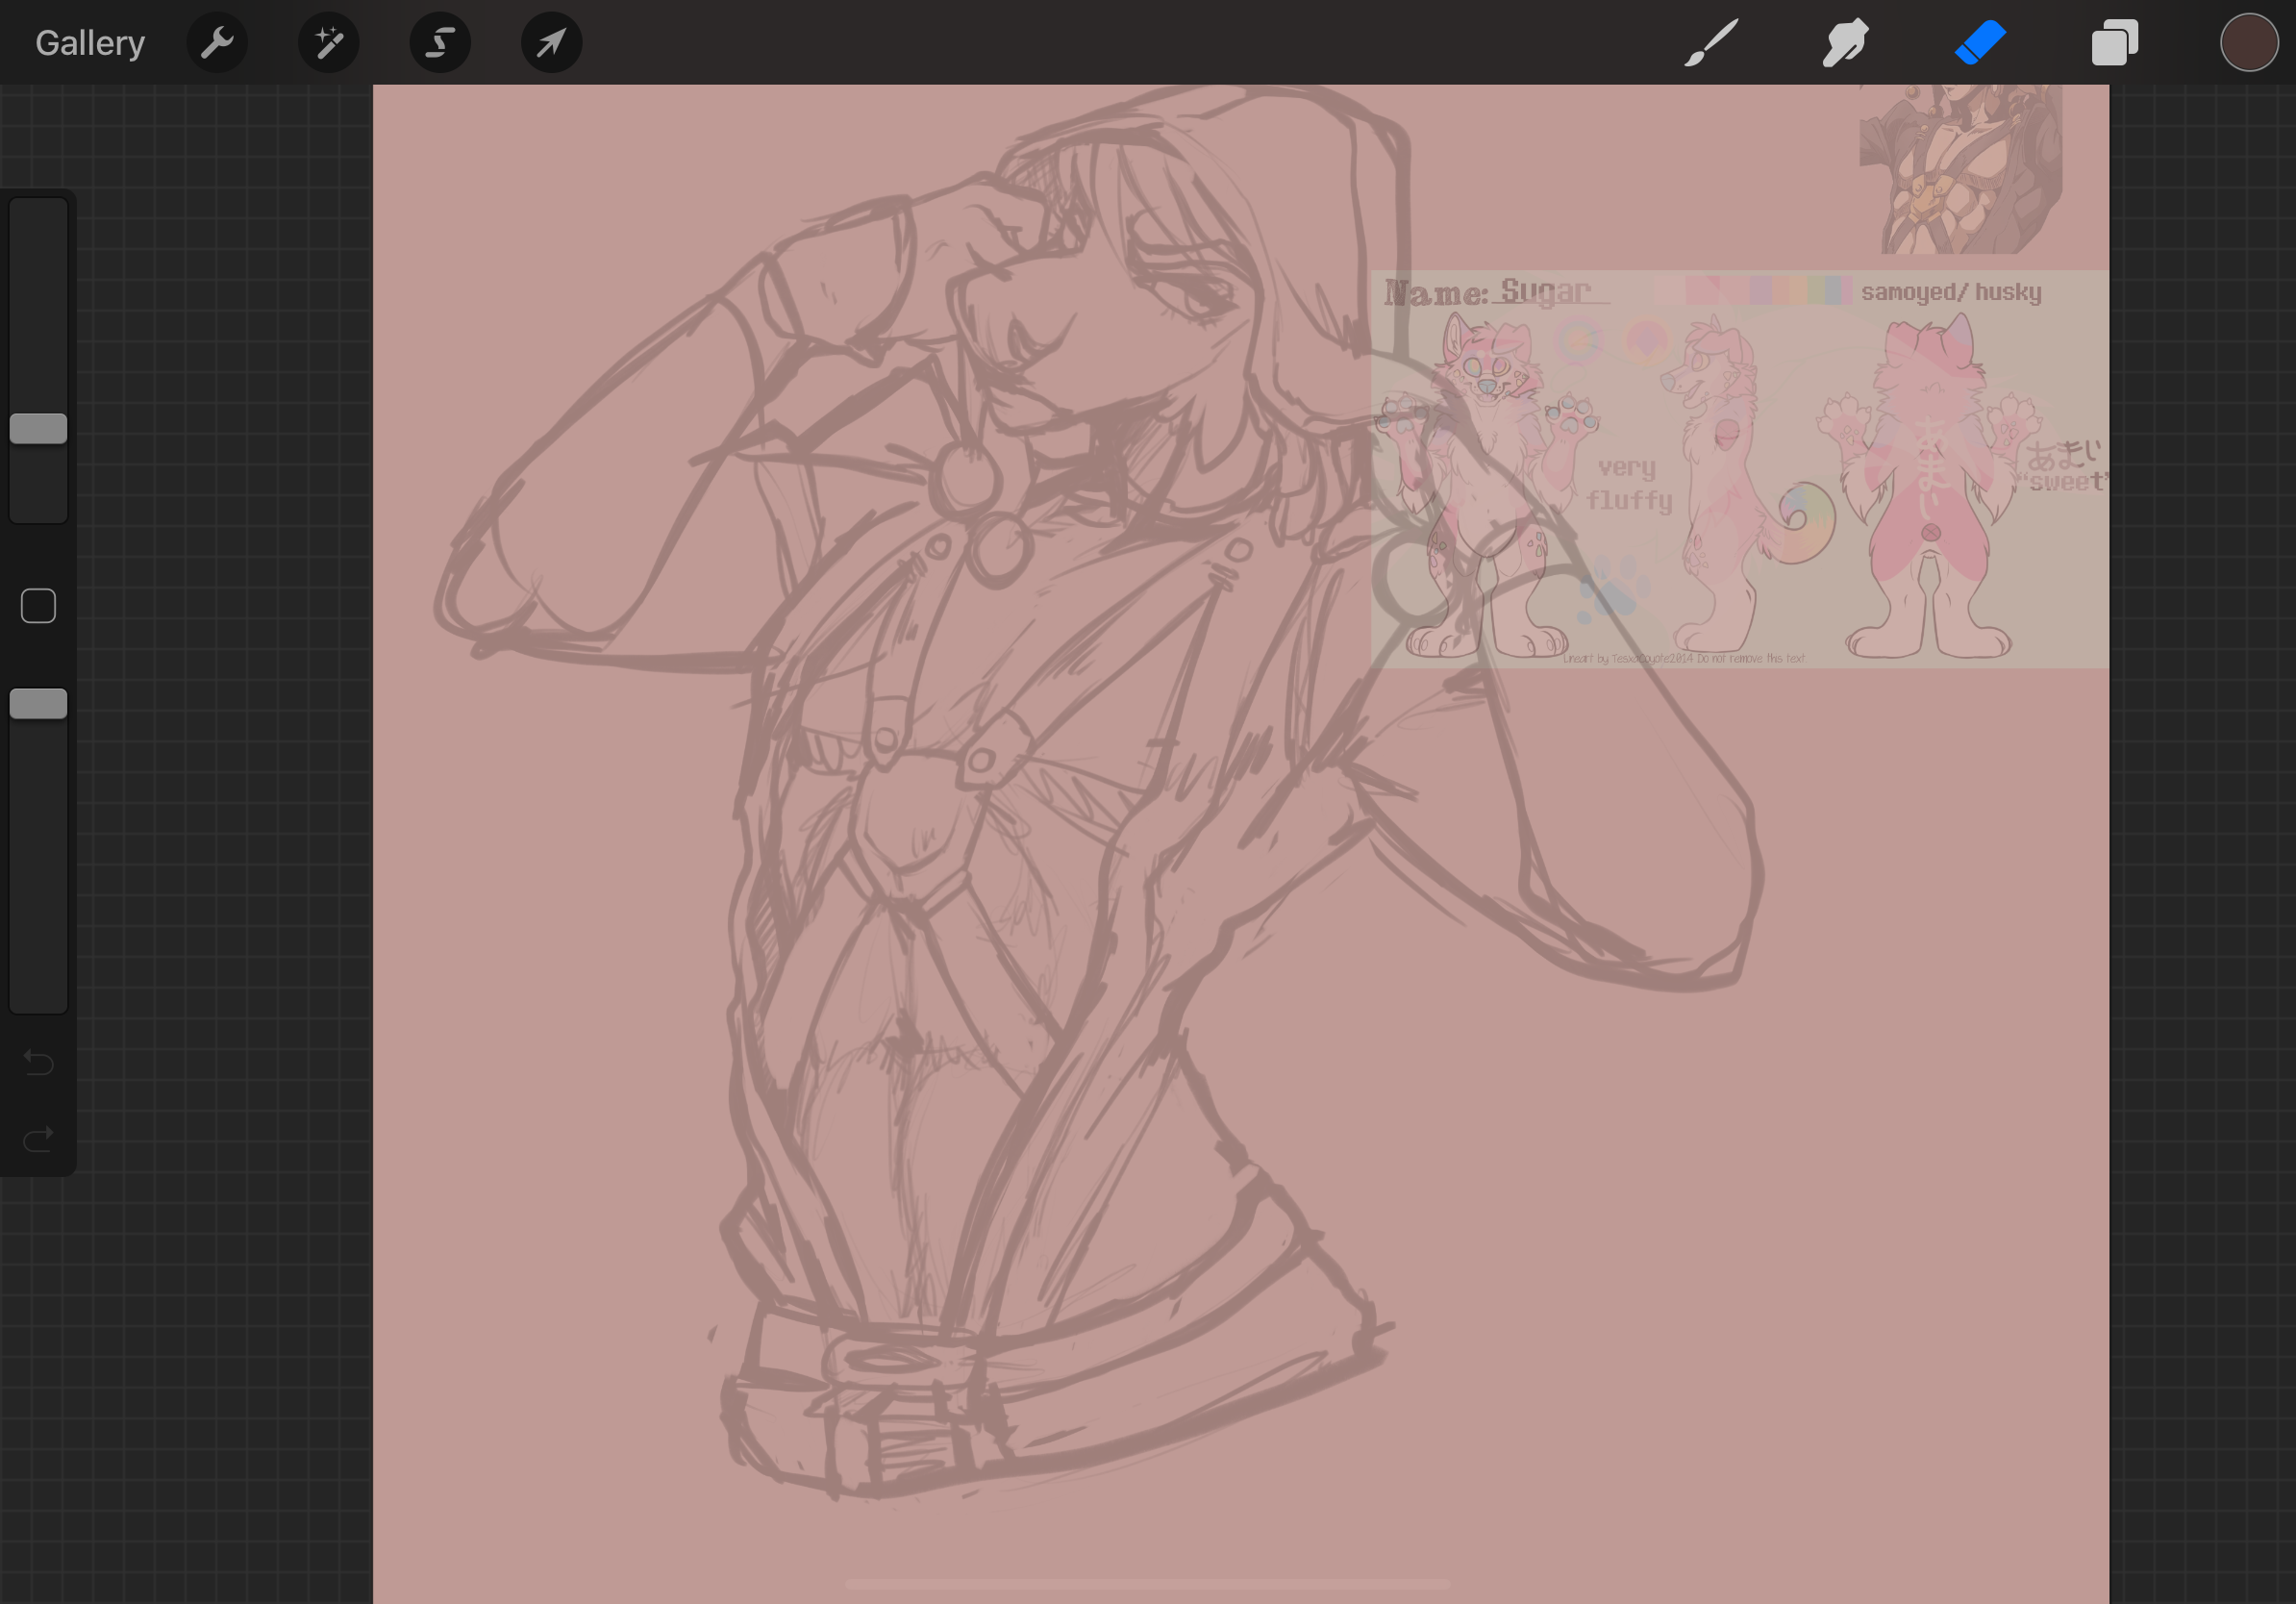Tap the Sugar reference sheet image

tap(1740, 470)
